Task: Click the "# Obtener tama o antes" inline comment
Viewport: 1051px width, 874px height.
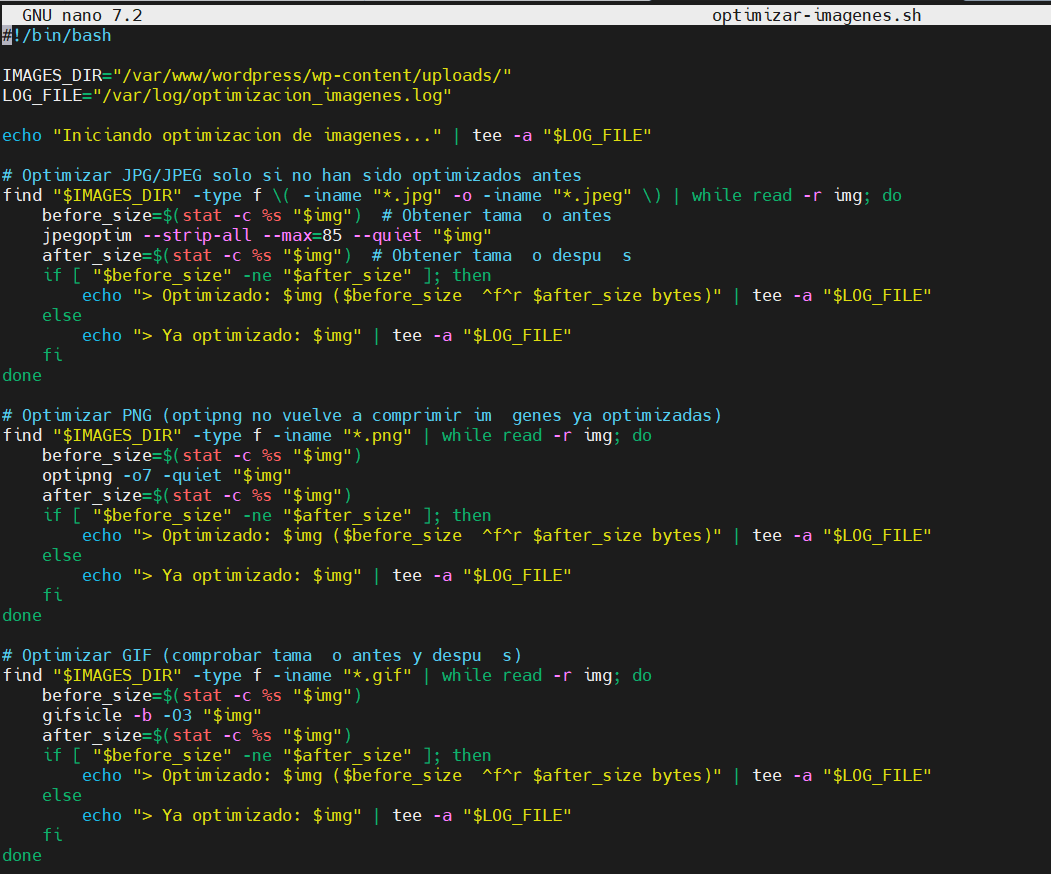Action: point(506,215)
